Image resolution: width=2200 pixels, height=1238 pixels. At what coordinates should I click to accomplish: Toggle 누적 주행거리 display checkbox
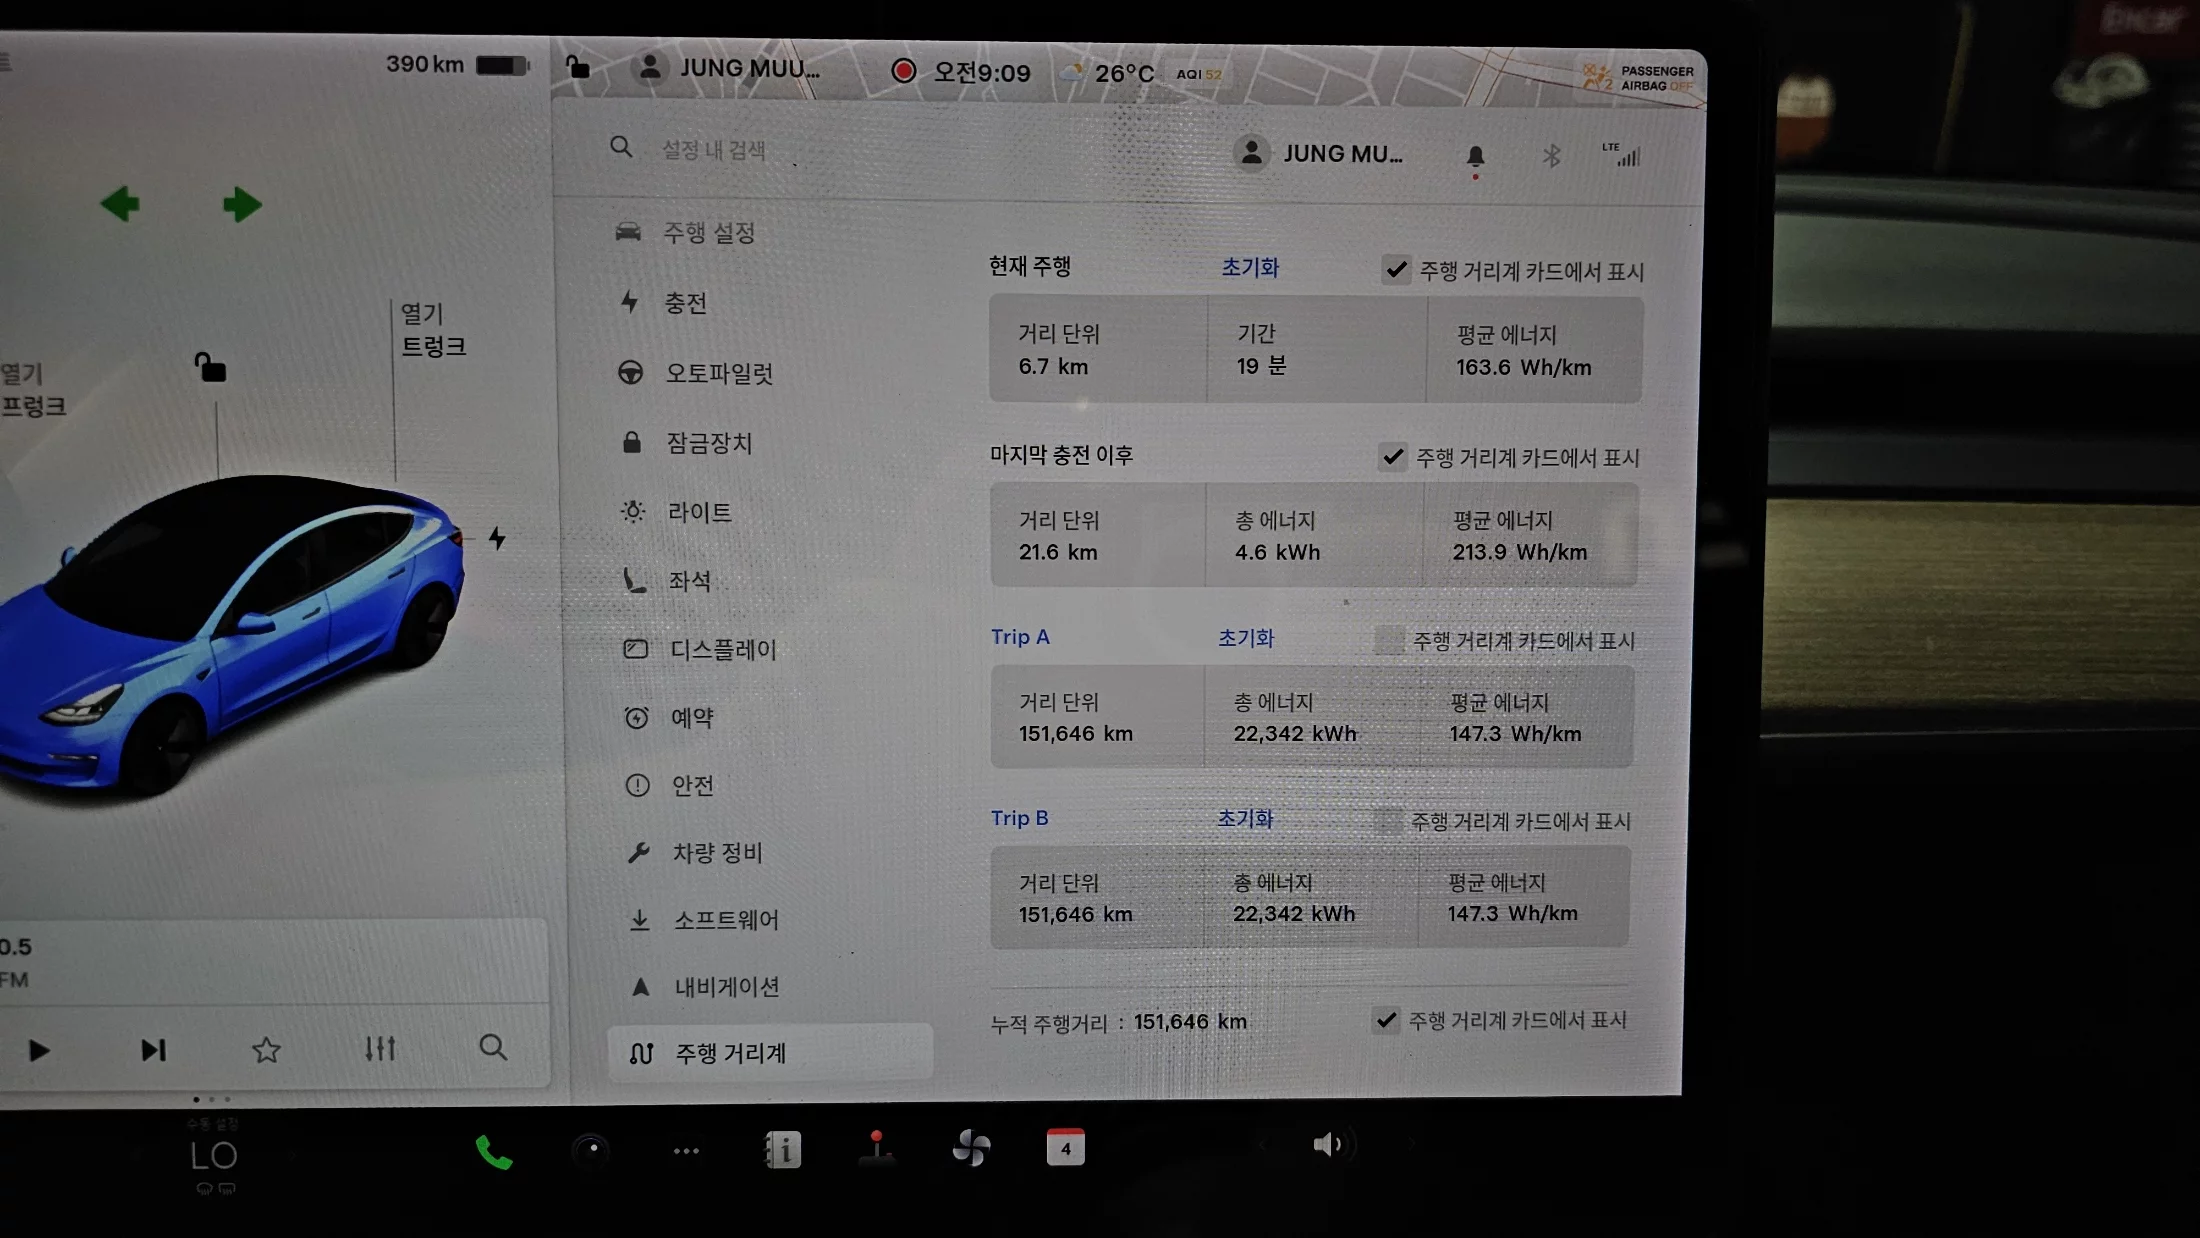click(x=1386, y=1020)
